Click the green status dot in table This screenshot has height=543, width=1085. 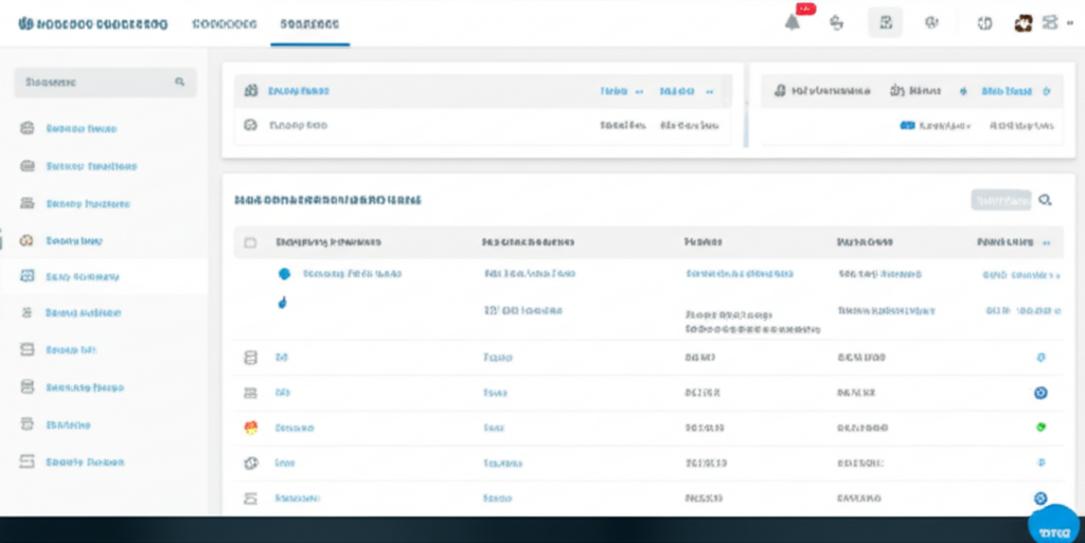tap(1040, 427)
